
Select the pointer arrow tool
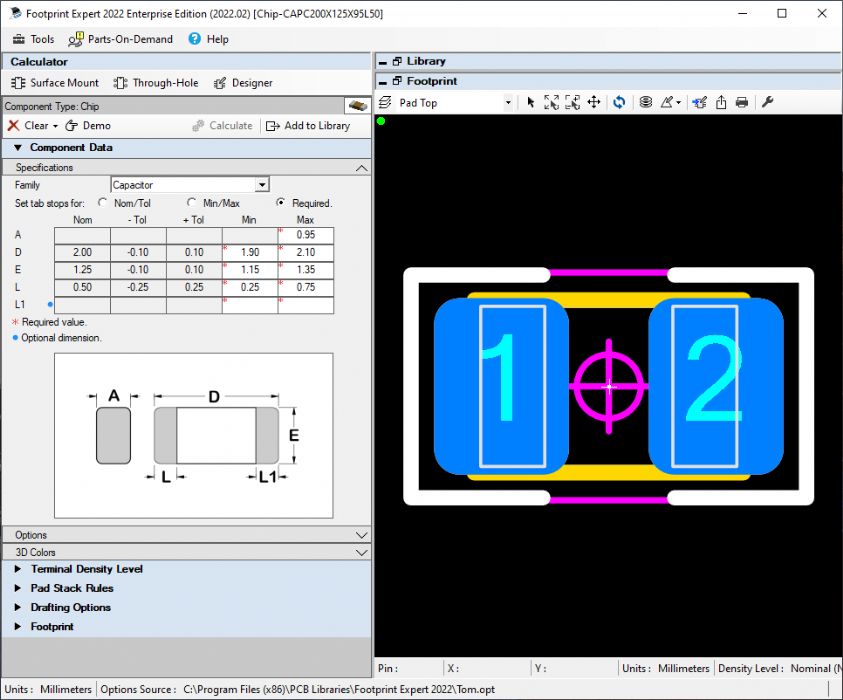pos(531,102)
